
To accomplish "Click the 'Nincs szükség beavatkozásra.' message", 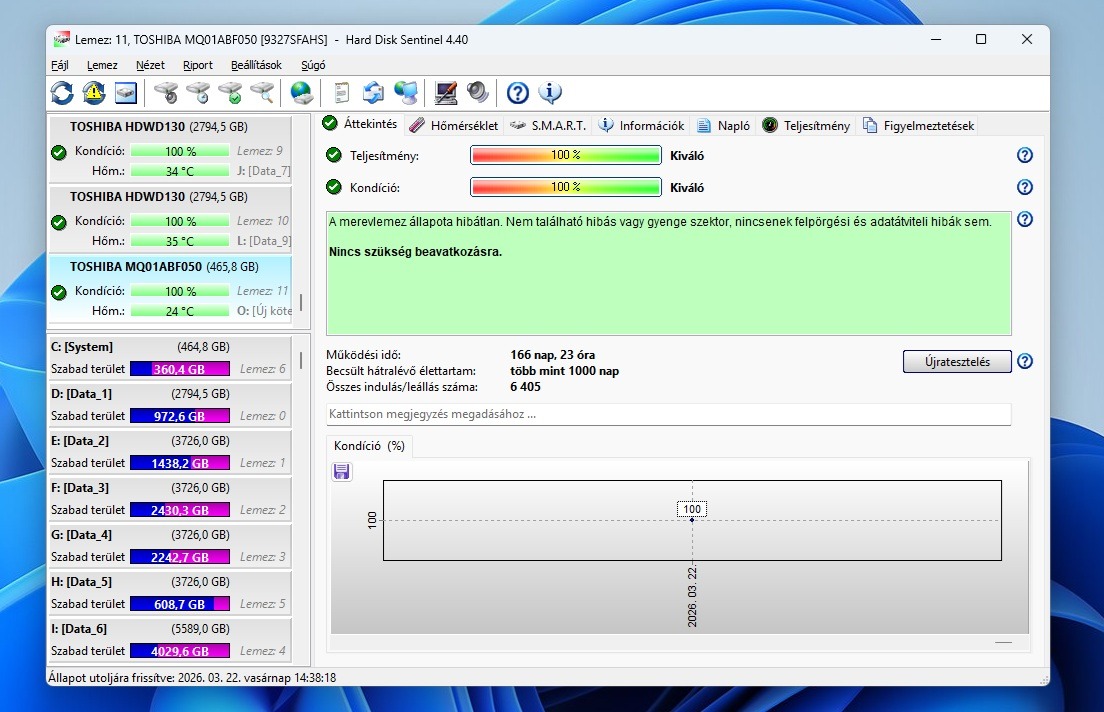I will (415, 251).
